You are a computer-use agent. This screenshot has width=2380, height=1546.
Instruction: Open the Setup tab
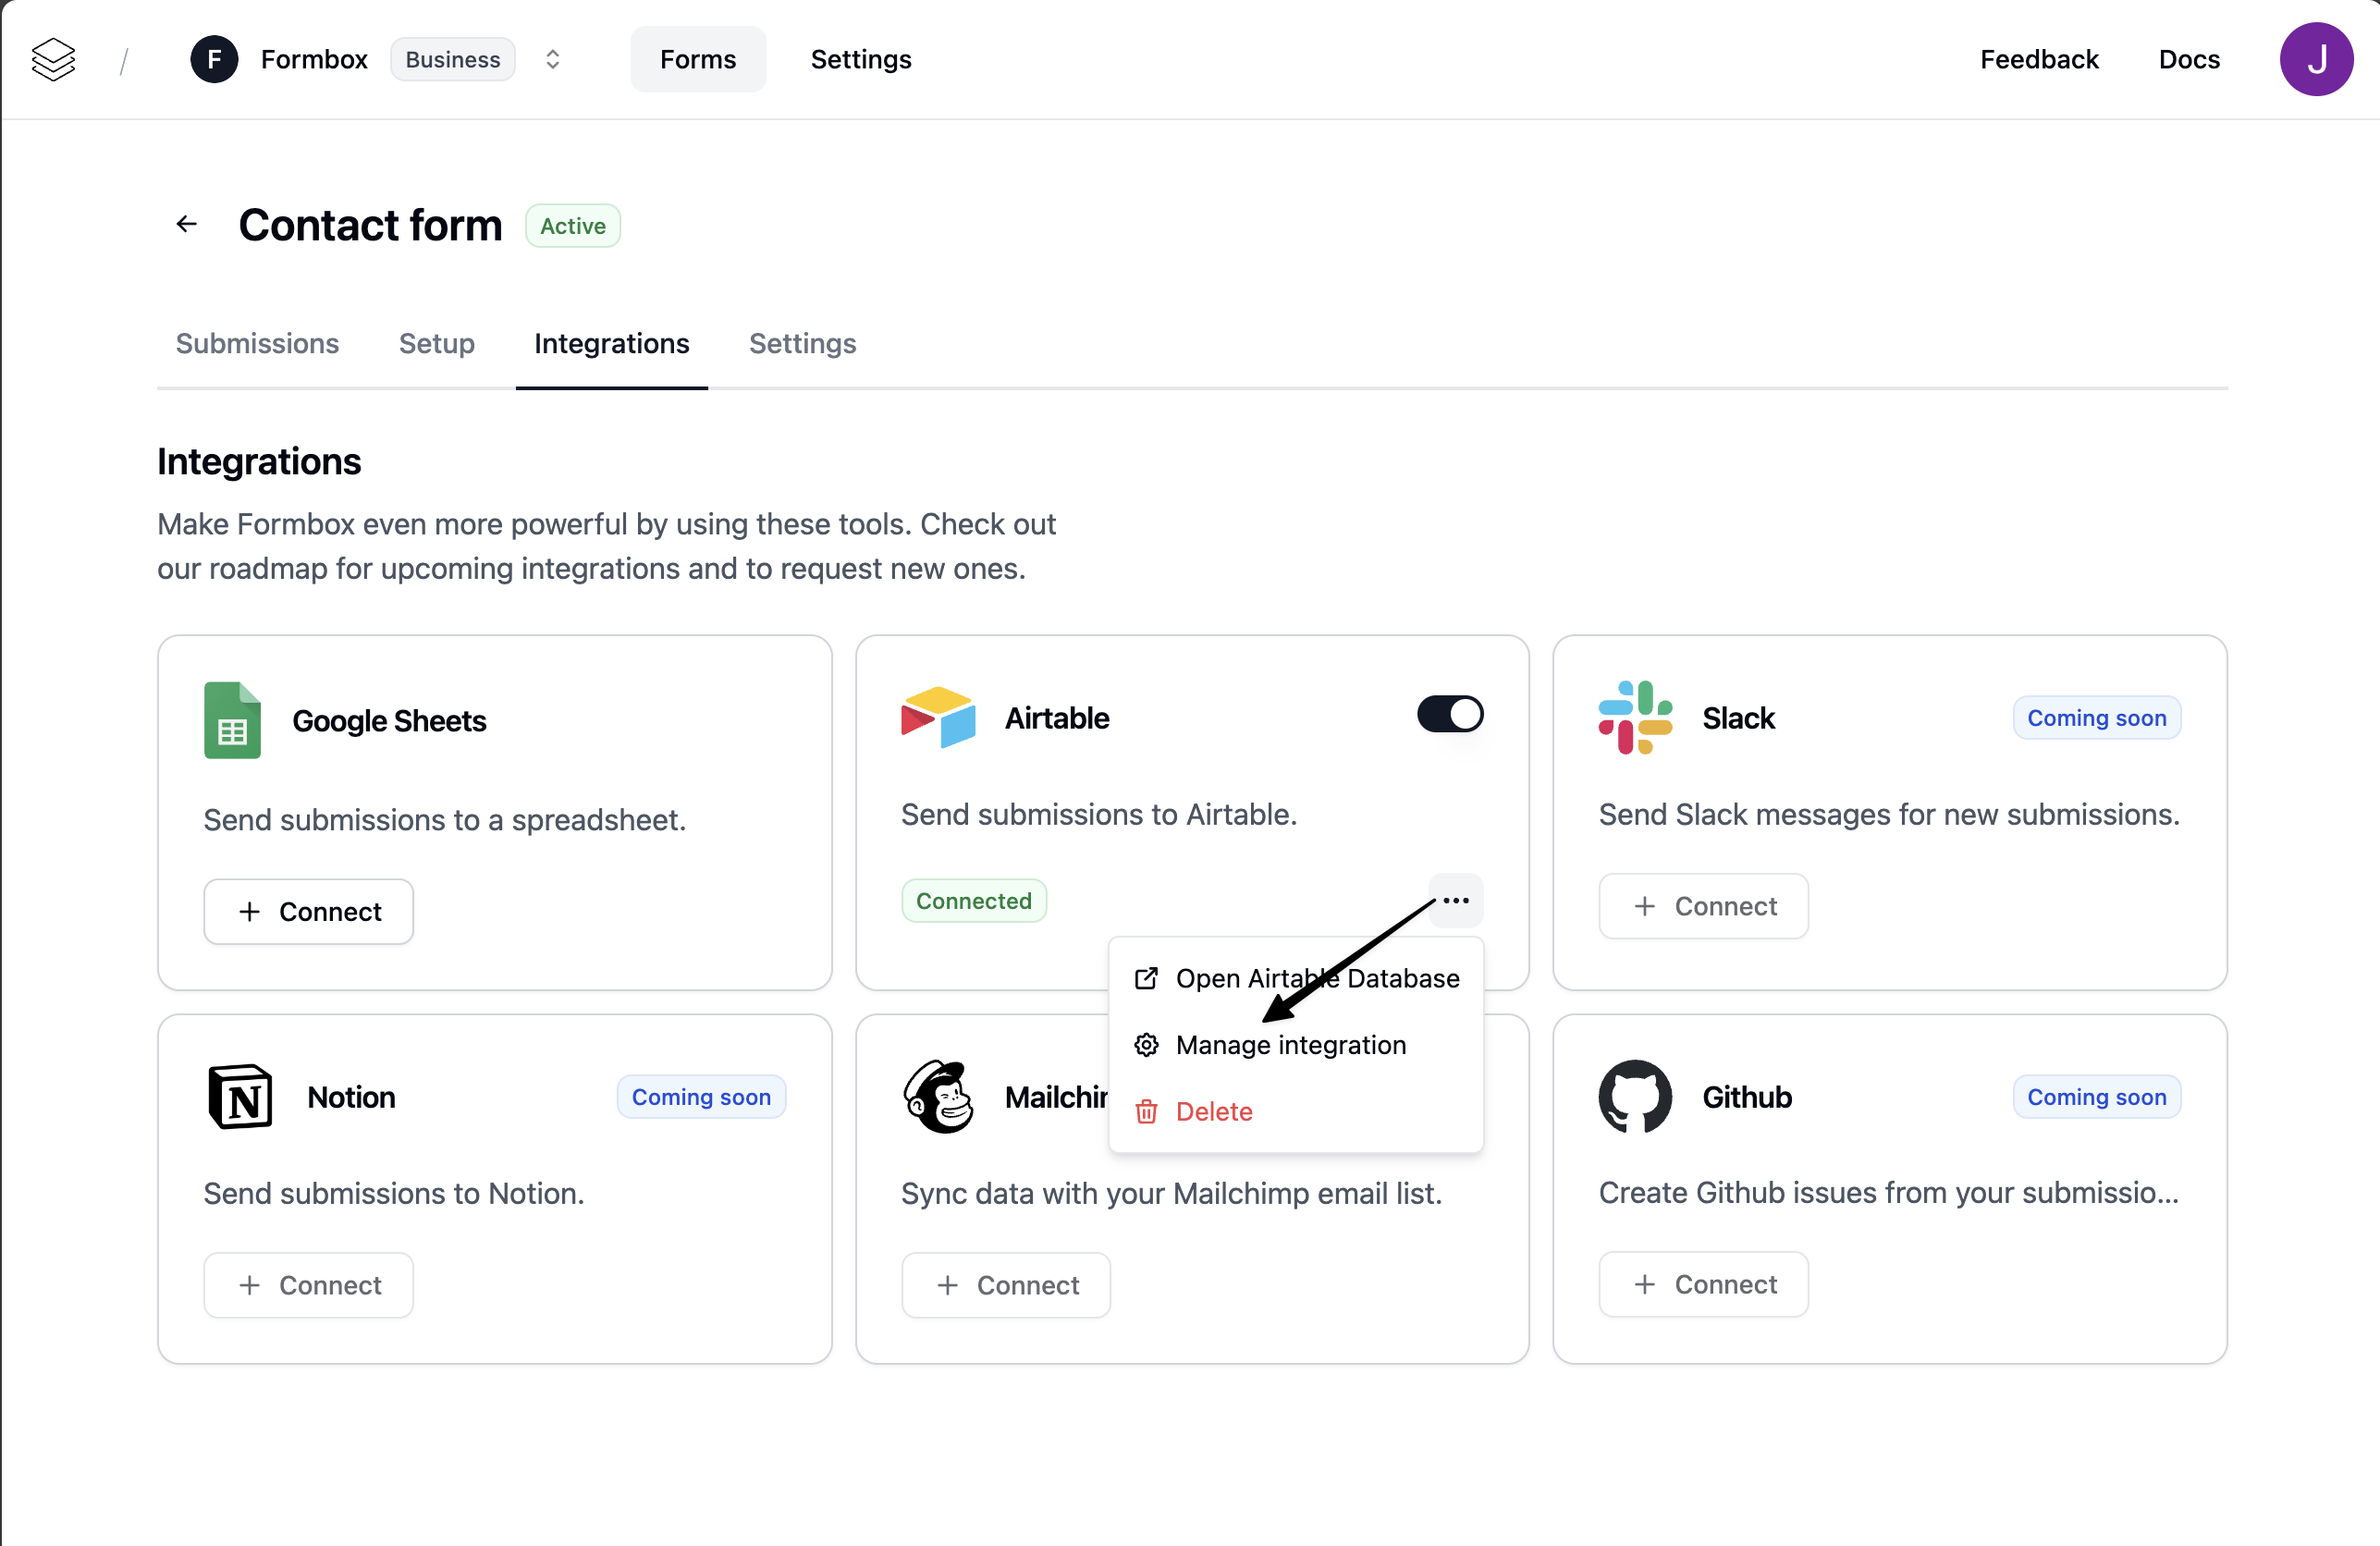coord(436,343)
